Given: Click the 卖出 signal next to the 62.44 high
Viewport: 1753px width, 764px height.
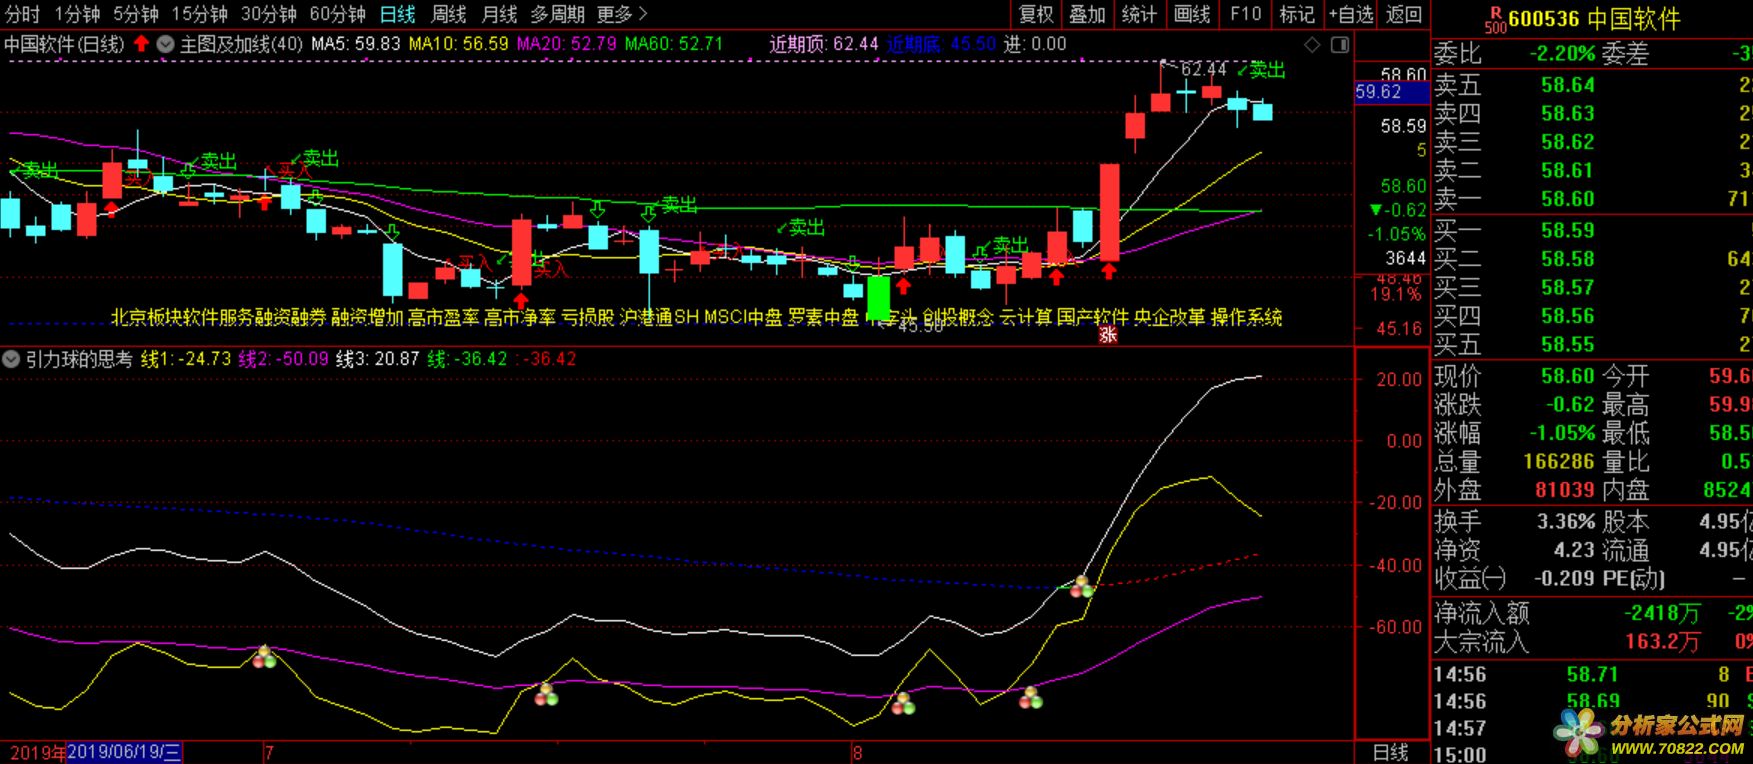Looking at the screenshot, I should click(x=1261, y=70).
